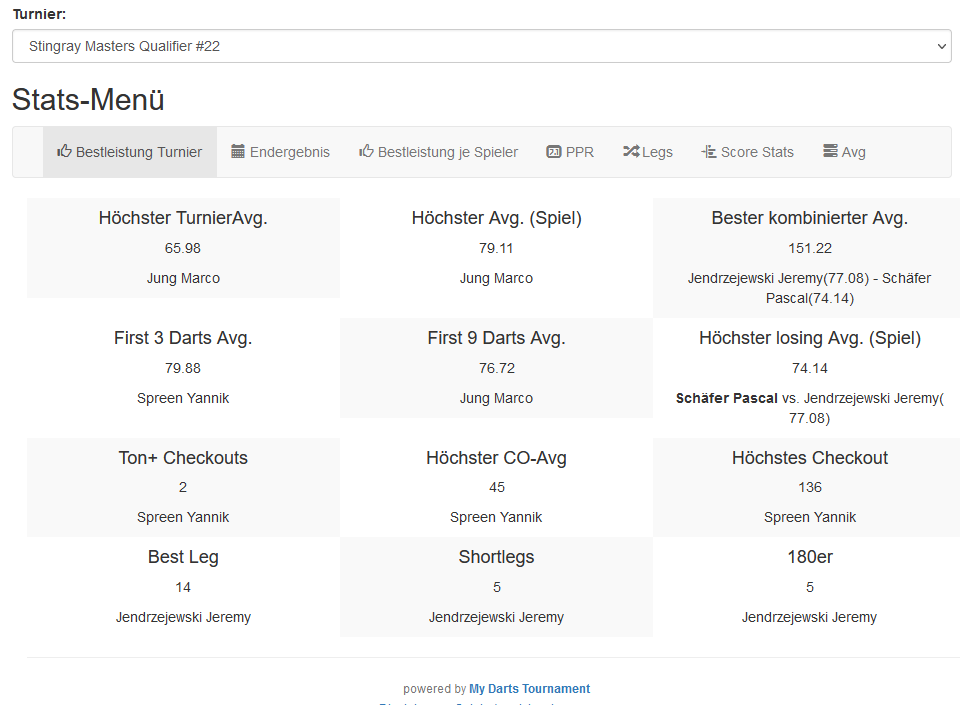This screenshot has height=705, width=960.
Task: Click the Höchstes Checkout value 136
Action: pyautogui.click(x=810, y=487)
